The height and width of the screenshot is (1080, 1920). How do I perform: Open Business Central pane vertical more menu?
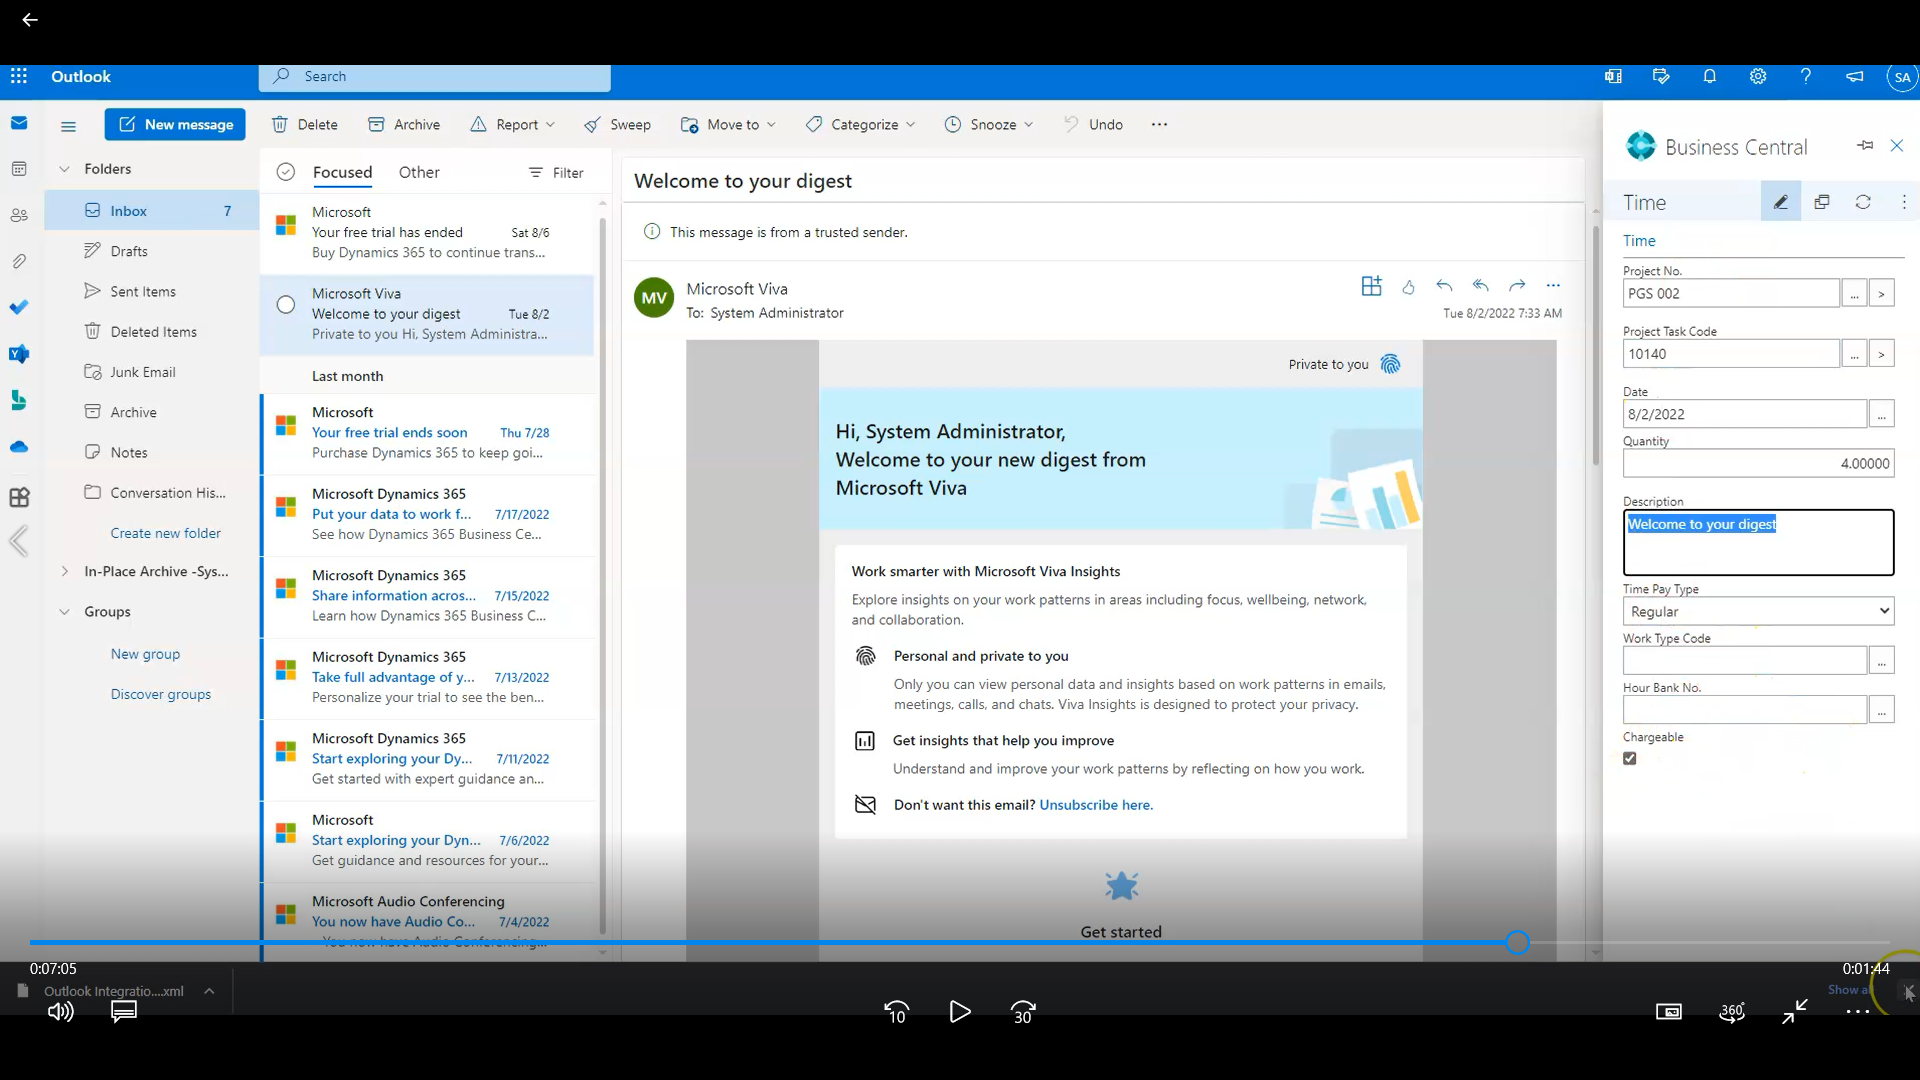point(1904,202)
